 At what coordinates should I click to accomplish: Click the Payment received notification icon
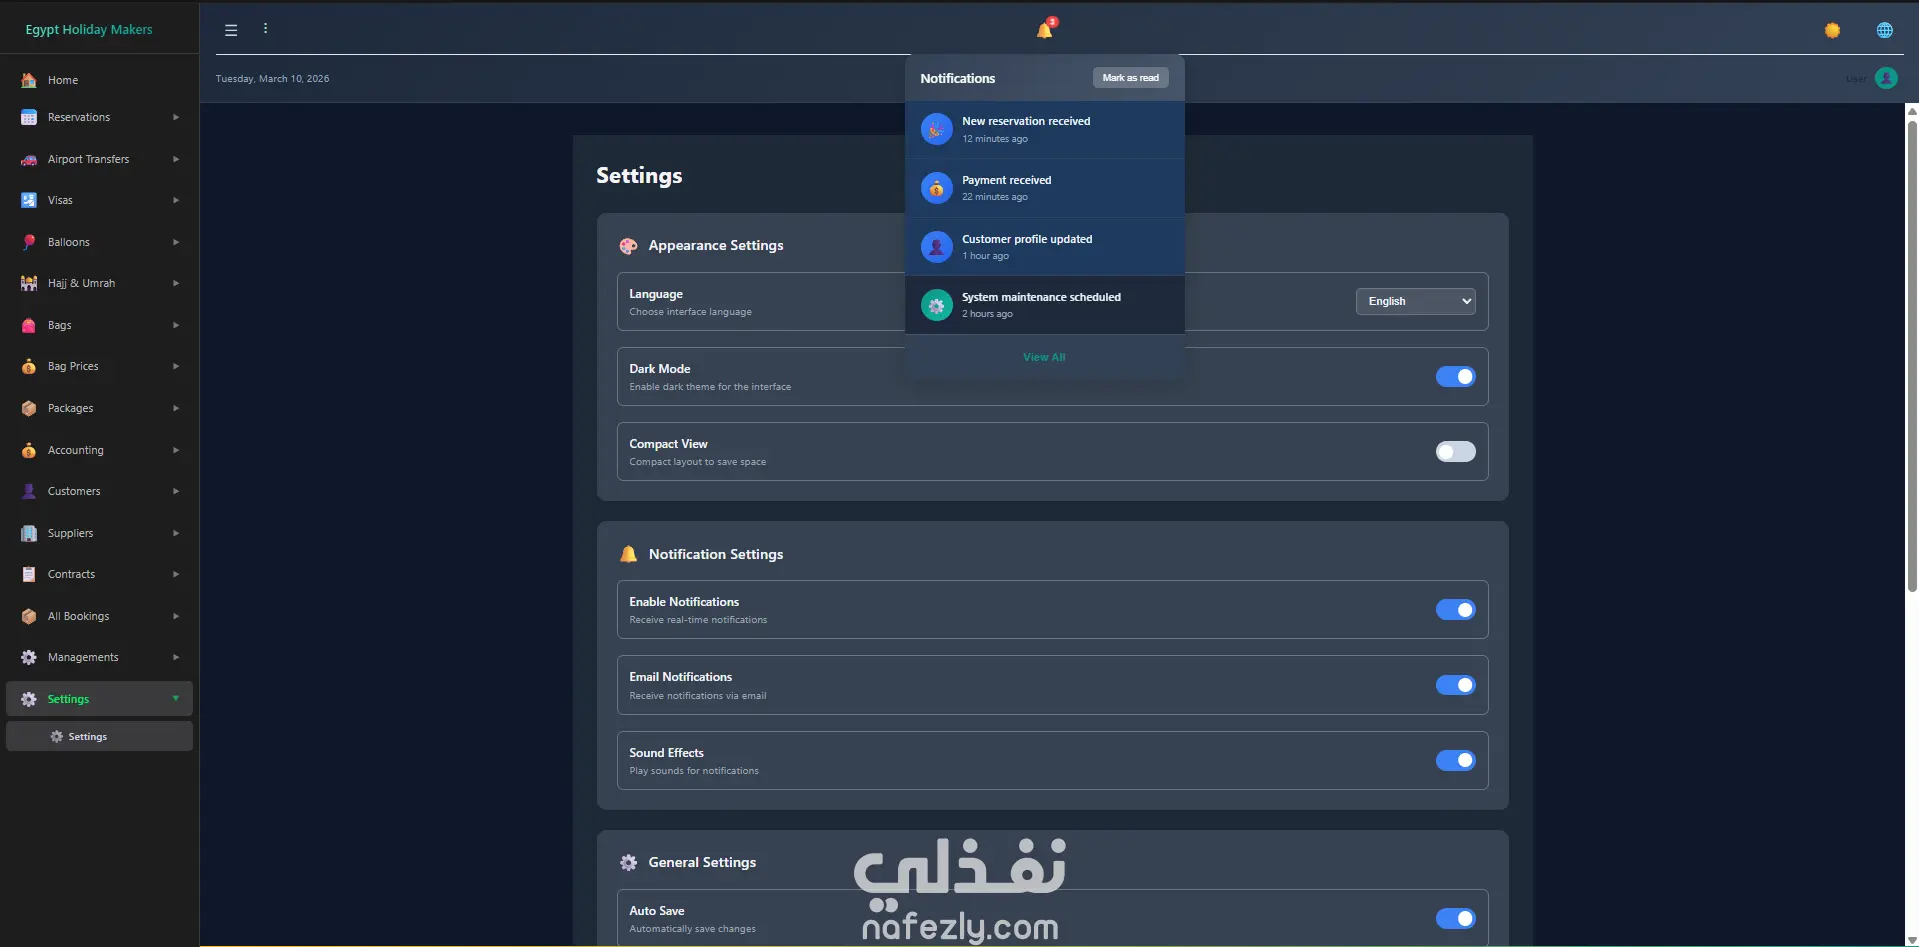click(x=936, y=188)
